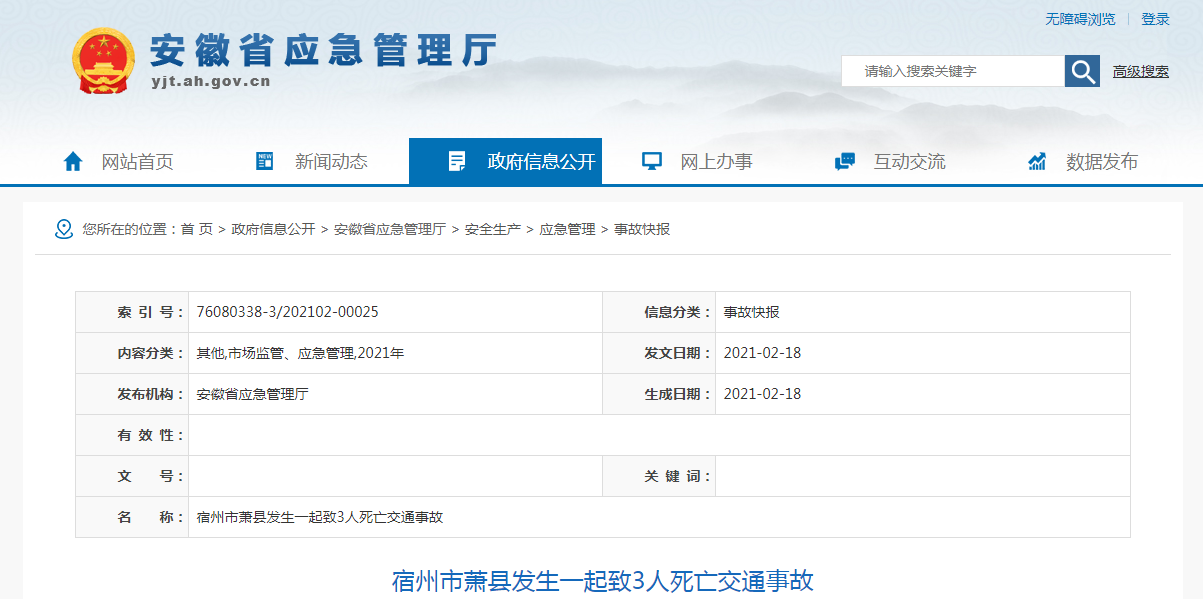Click content category 其他,市场监管、应急管理,2021年
This screenshot has width=1203, height=599.
click(300, 353)
